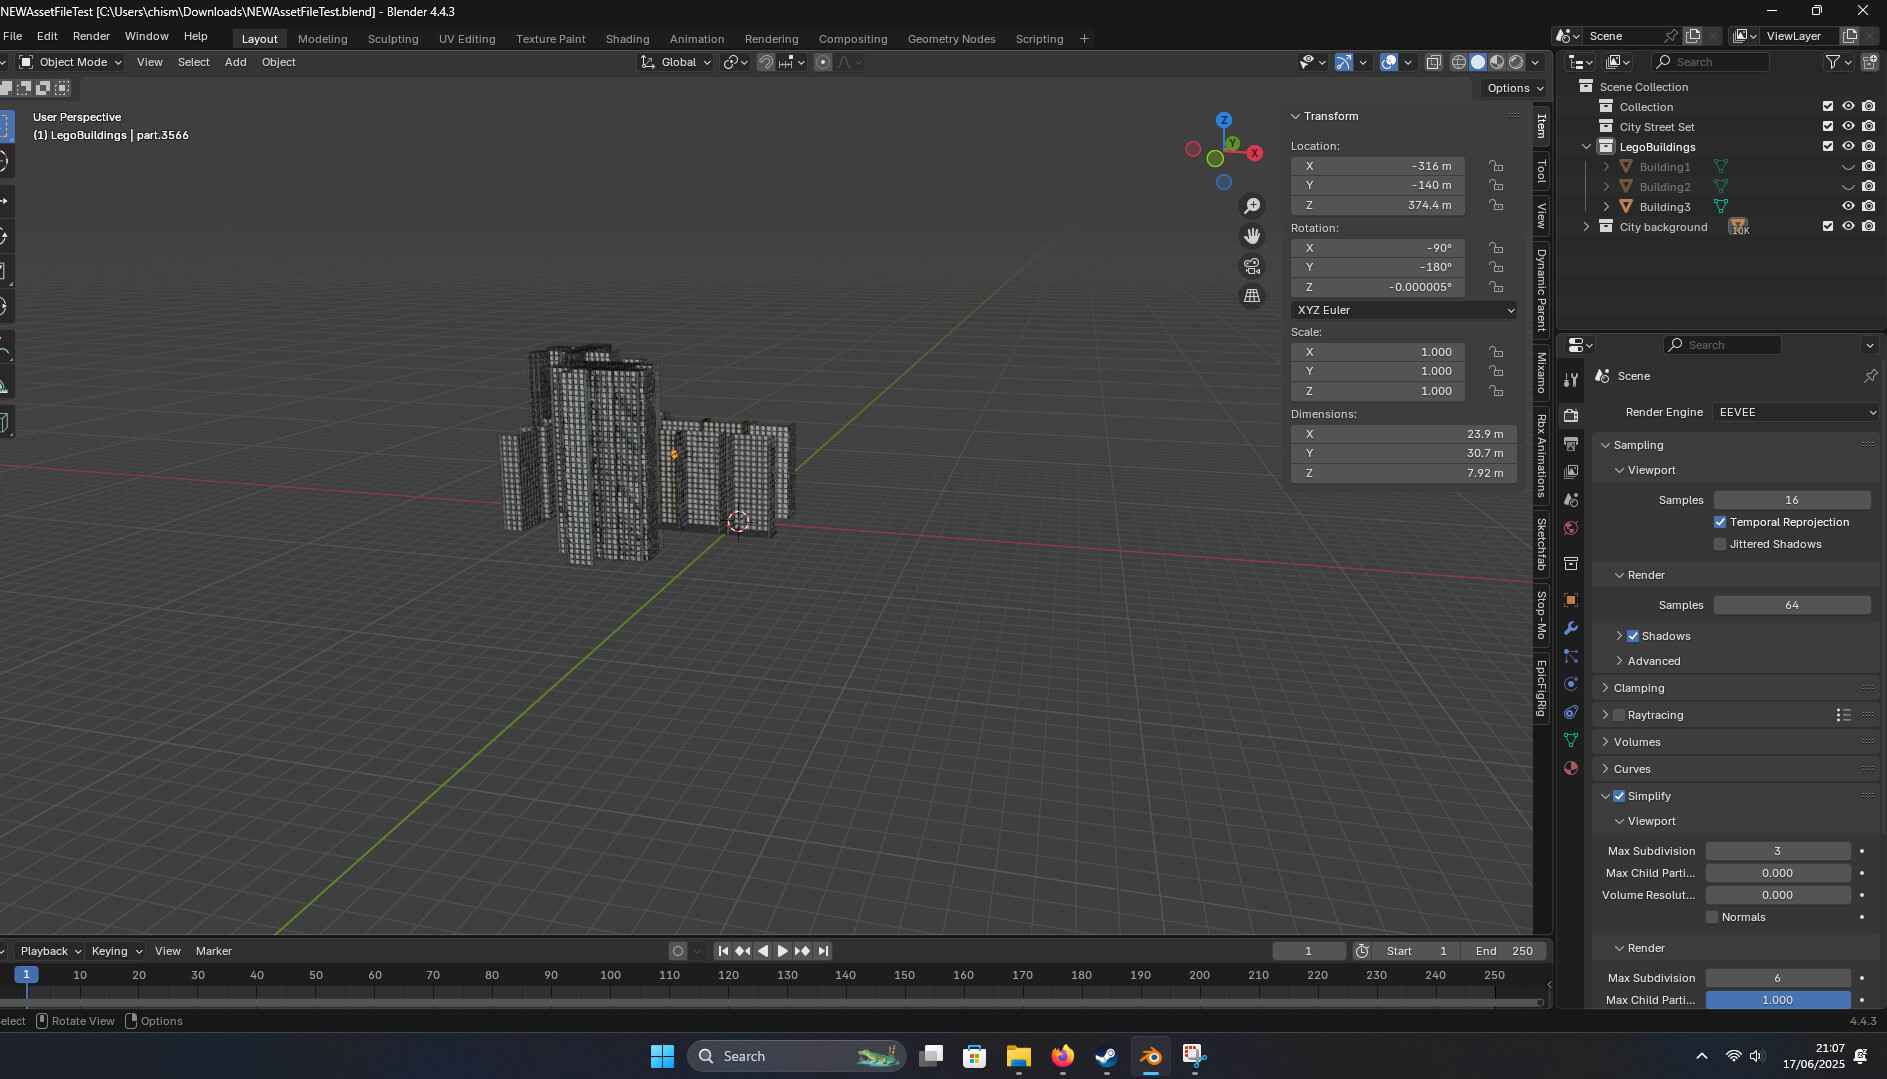The height and width of the screenshot is (1079, 1887).
Task: Open XYZ Euler rotation mode dropdown
Action: tap(1404, 310)
